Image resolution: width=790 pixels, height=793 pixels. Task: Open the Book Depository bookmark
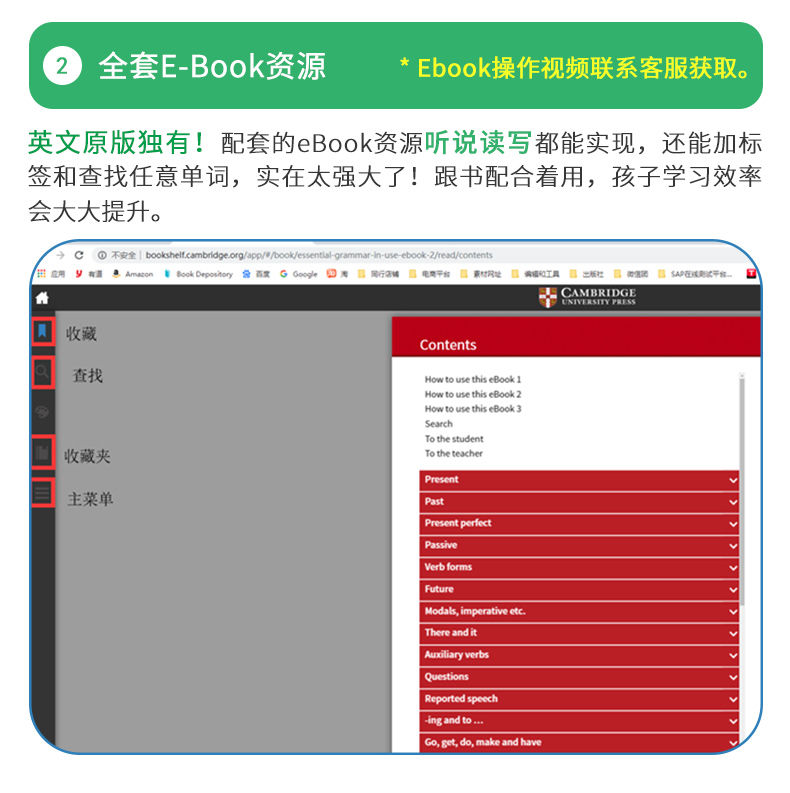click(198, 274)
